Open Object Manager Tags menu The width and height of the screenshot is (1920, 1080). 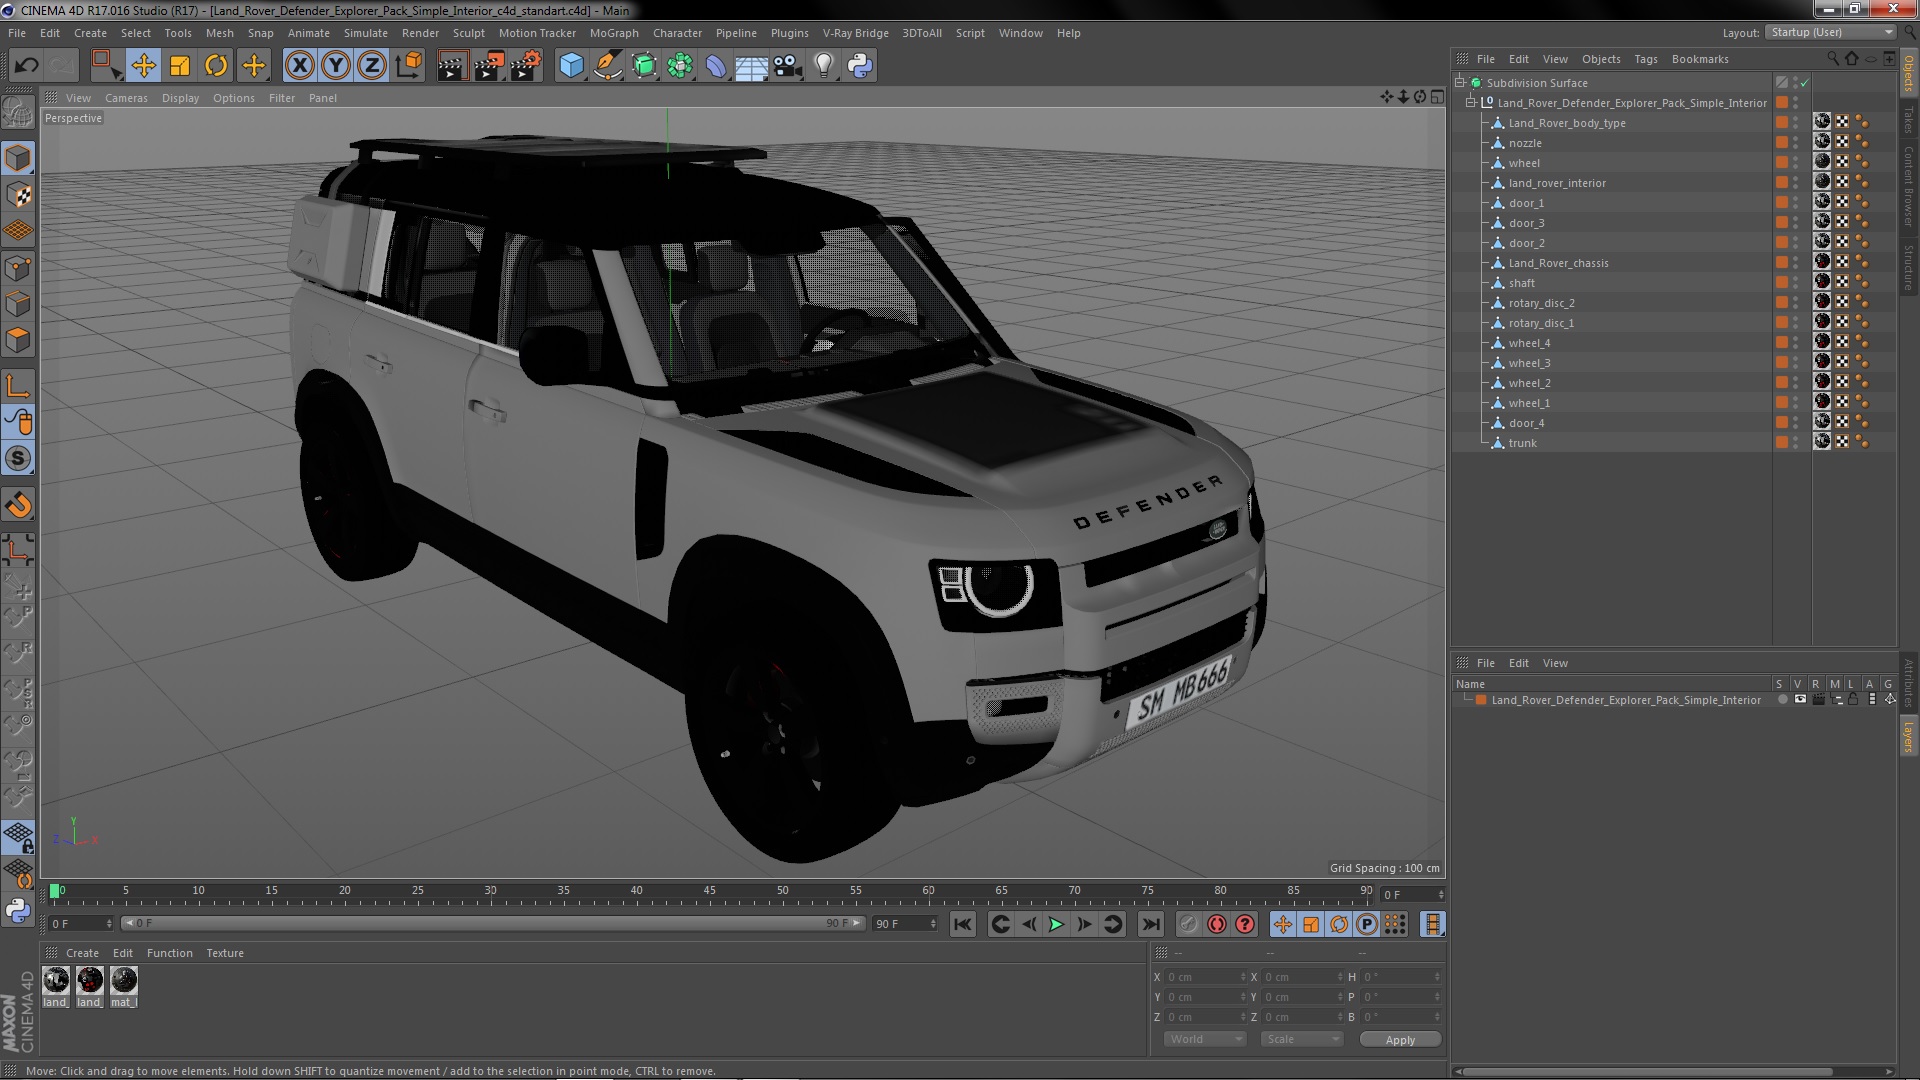coord(1645,59)
